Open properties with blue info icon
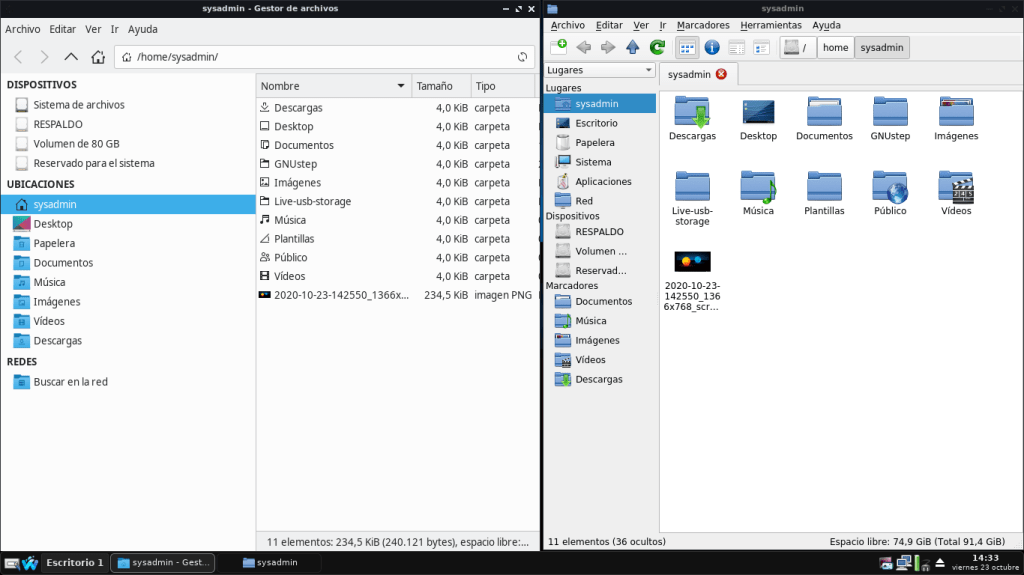Viewport: 1024px width, 575px height. 712,47
